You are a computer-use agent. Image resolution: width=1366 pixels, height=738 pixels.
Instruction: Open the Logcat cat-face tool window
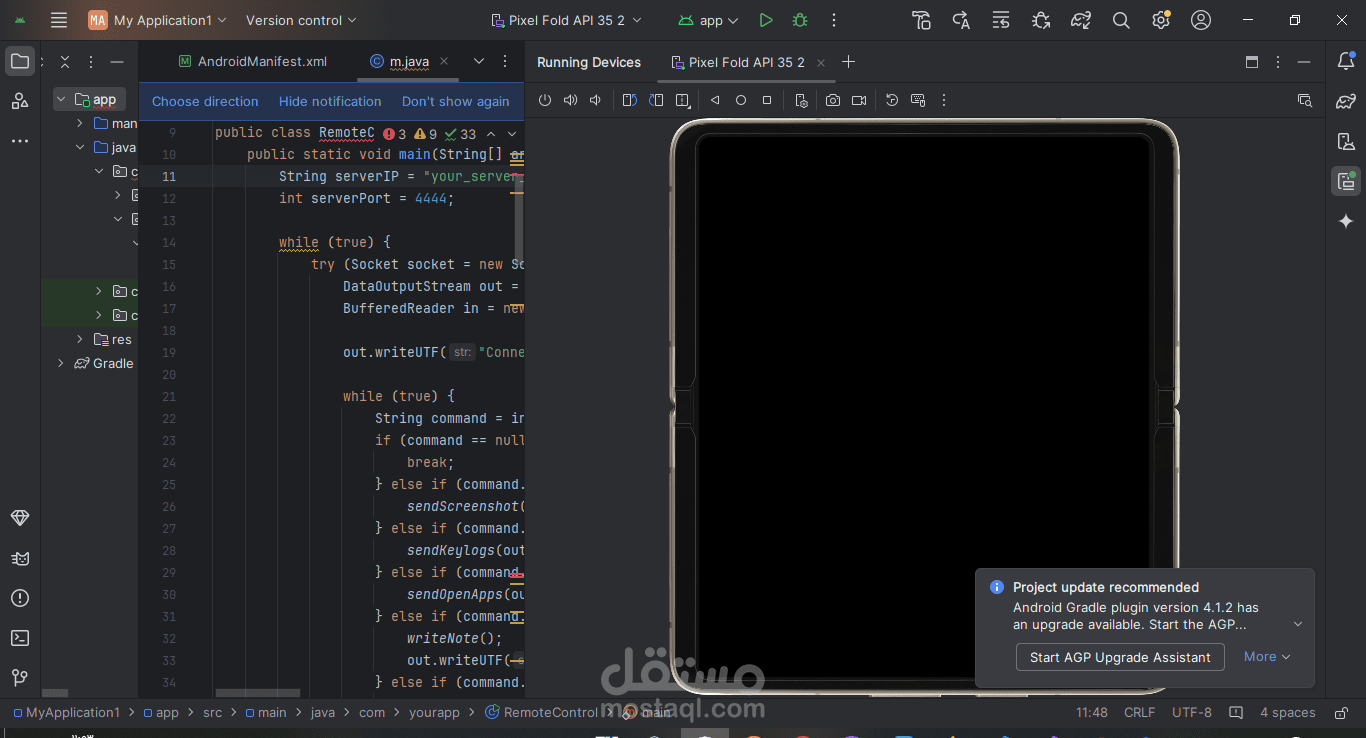[20, 558]
